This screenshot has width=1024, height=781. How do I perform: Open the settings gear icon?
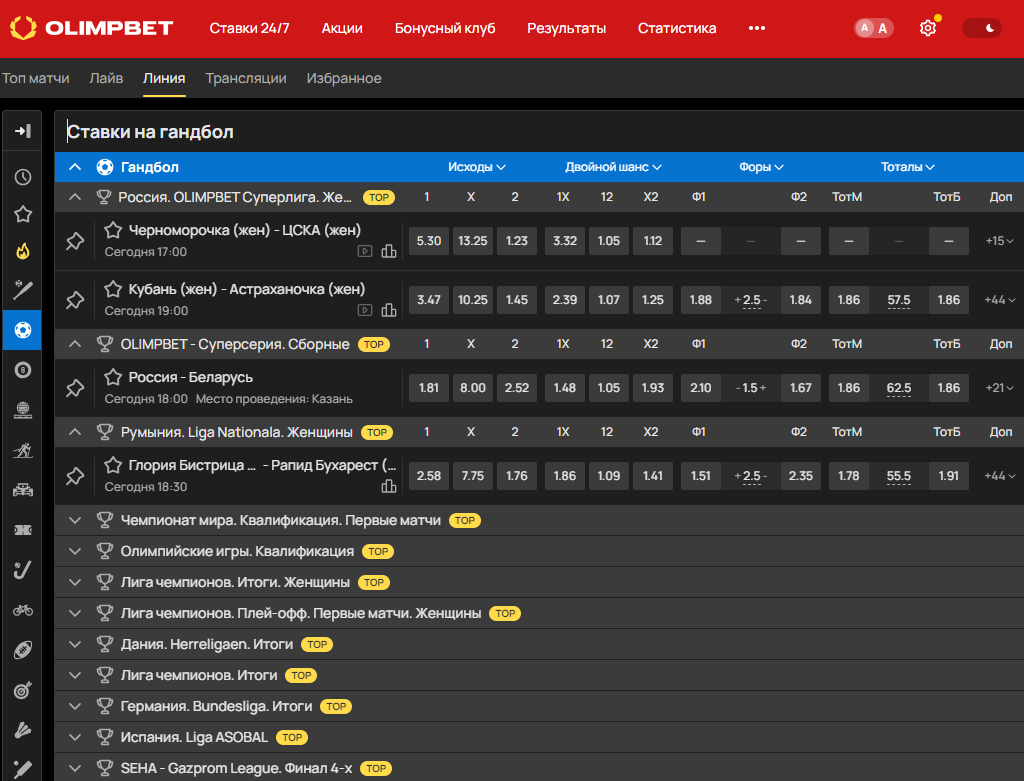[927, 28]
